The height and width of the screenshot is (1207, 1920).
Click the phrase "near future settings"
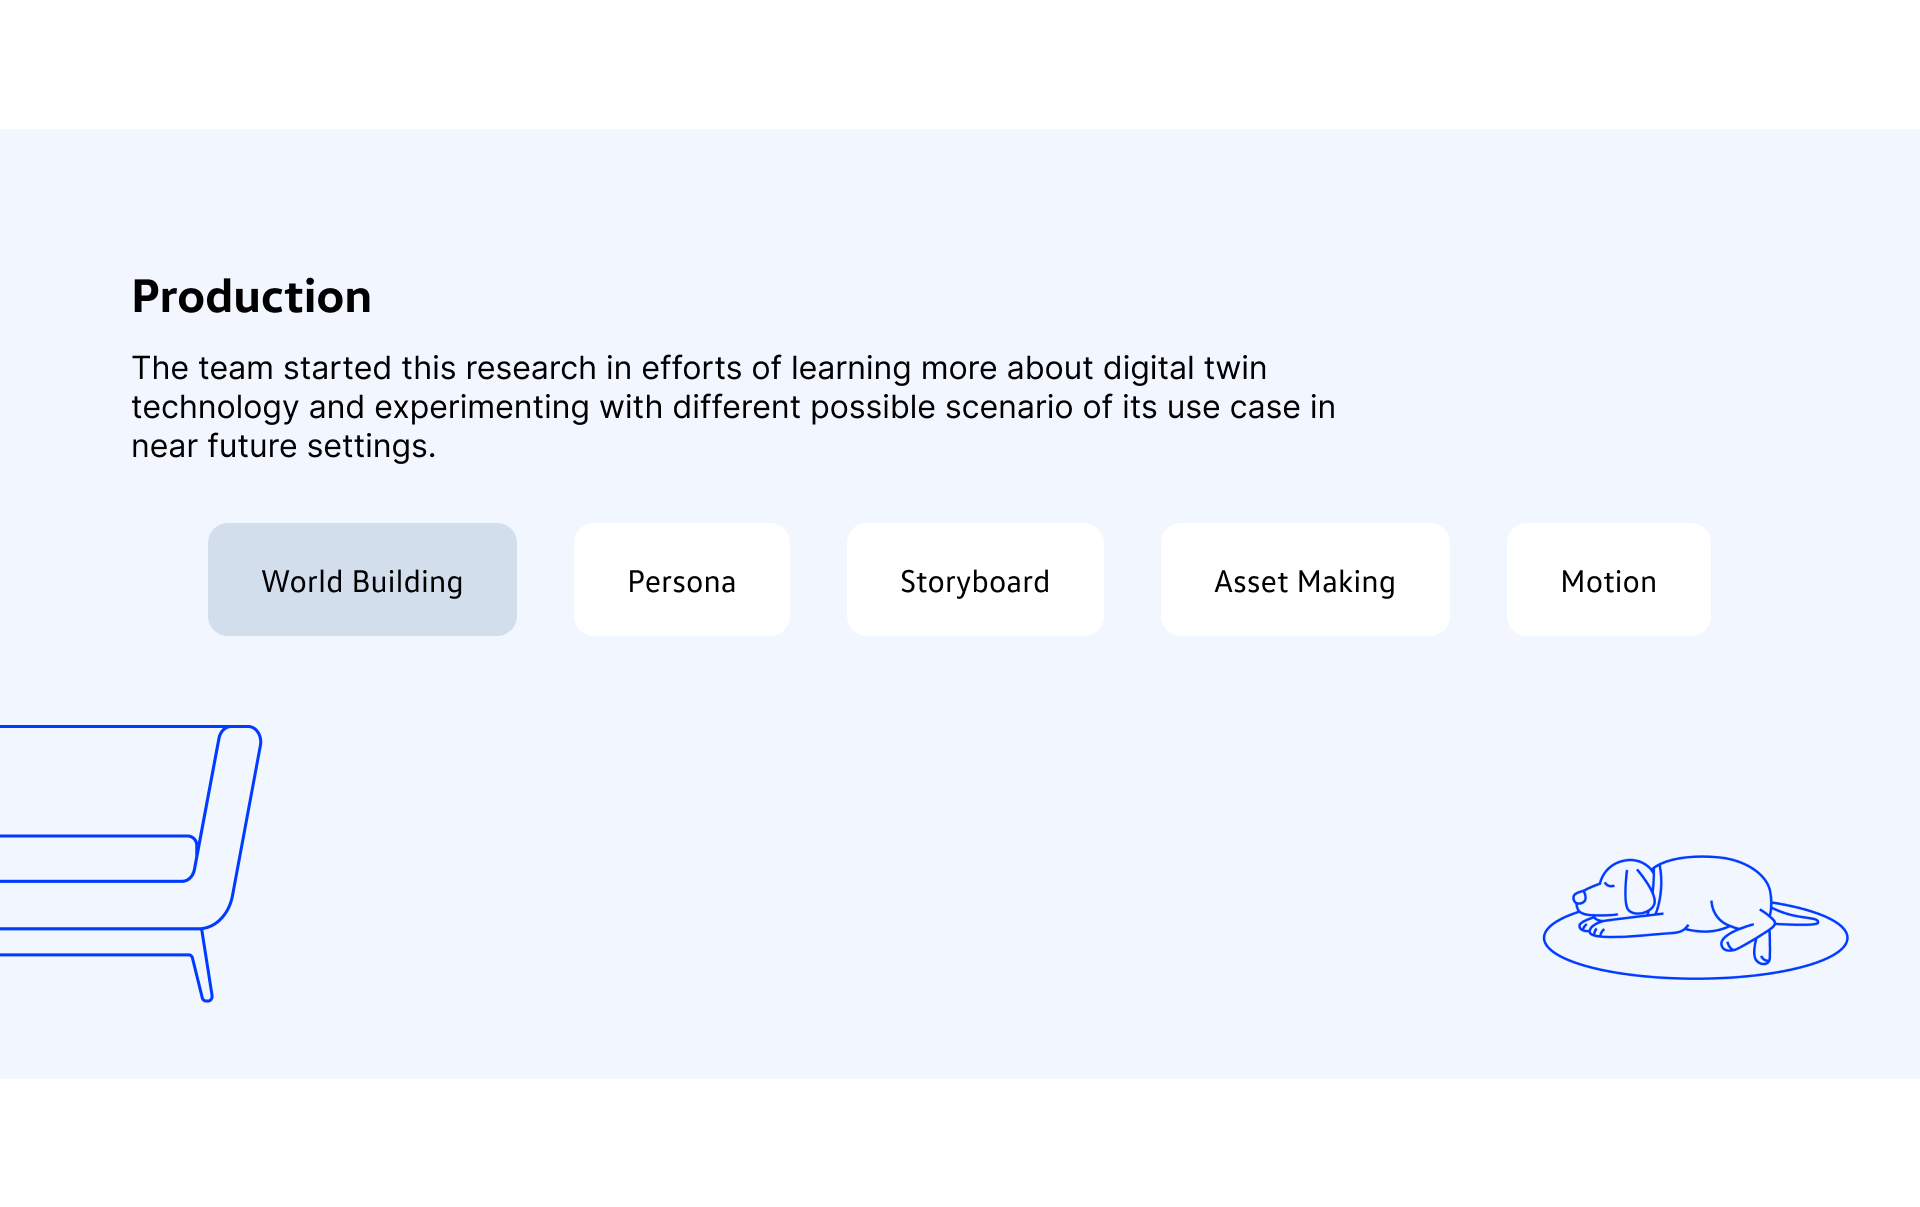283,446
